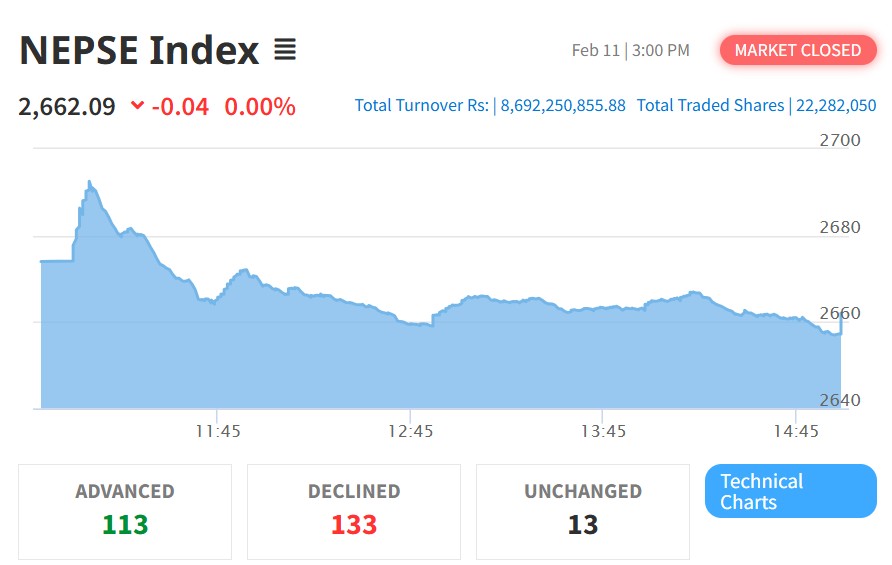Click the 2700 y-axis label
892x565 pixels.
coord(839,140)
